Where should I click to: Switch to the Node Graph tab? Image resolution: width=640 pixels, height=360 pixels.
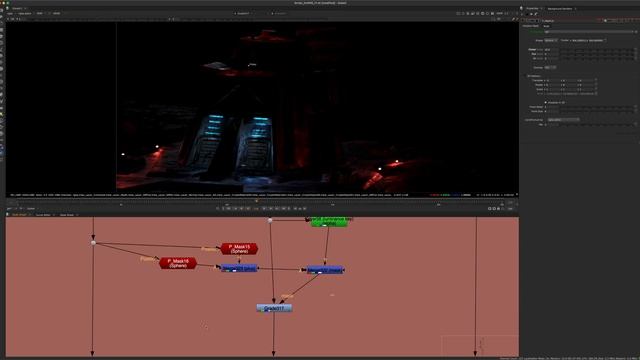click(x=19, y=215)
